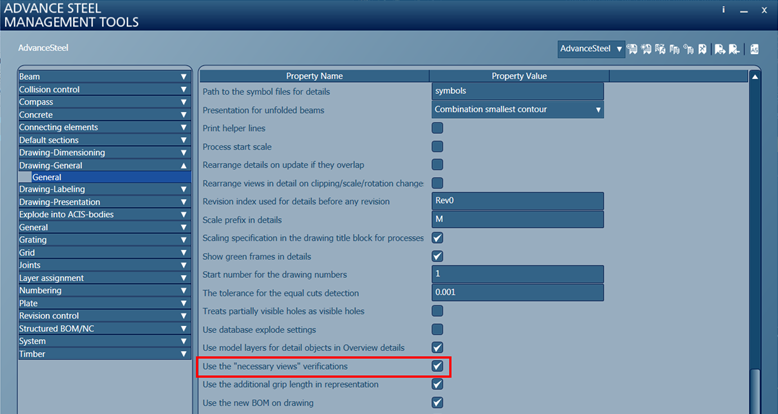Open the AdvanceSteel profile dropdown
This screenshot has width=778, height=414.
click(591, 49)
